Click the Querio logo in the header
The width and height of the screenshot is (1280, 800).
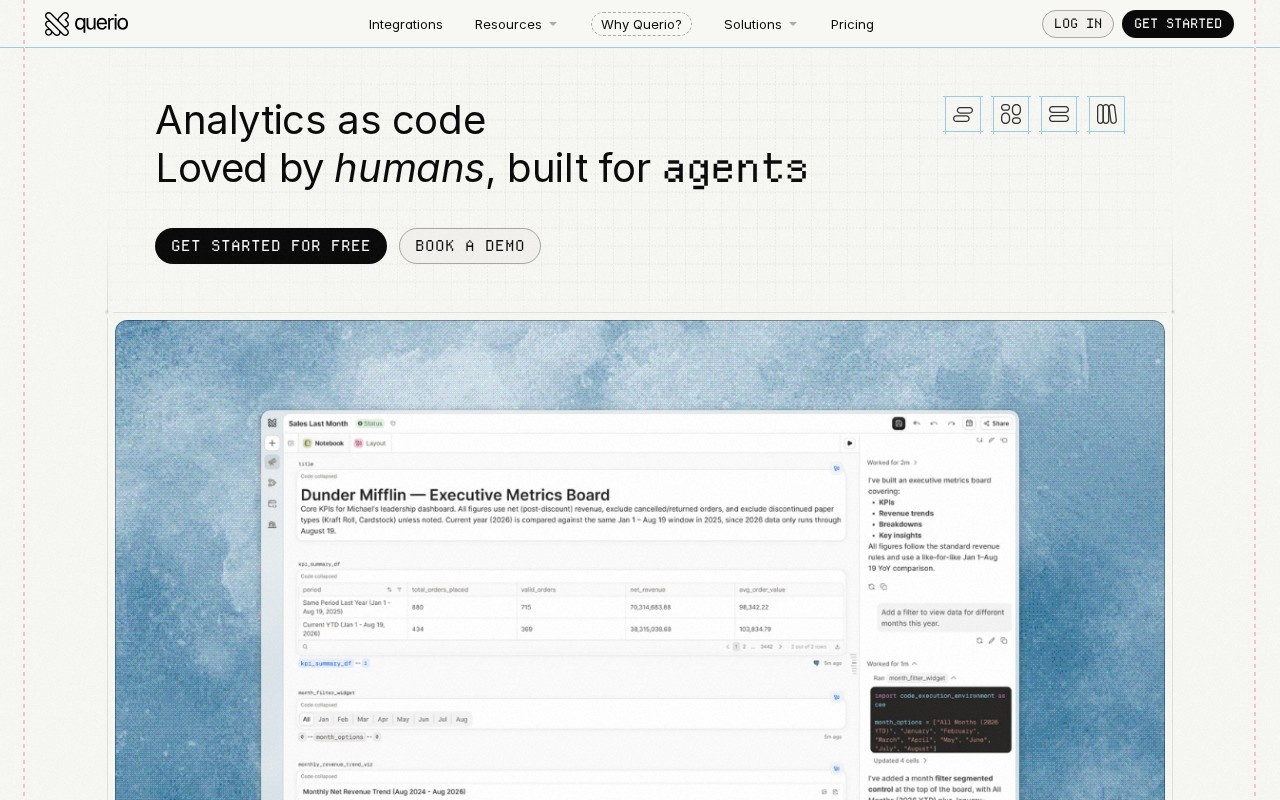pyautogui.click(x=86, y=24)
